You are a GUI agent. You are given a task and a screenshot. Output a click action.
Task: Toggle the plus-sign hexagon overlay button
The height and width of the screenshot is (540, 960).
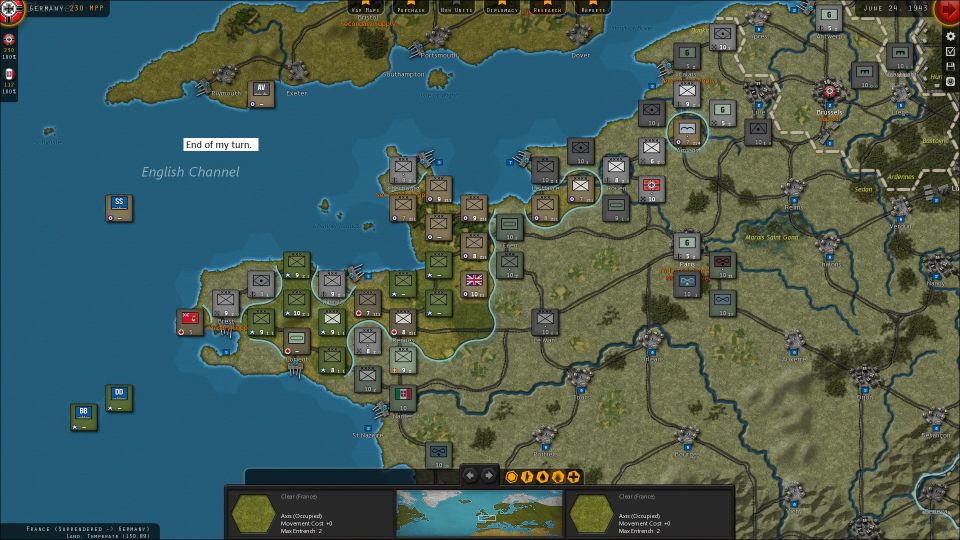coord(574,476)
